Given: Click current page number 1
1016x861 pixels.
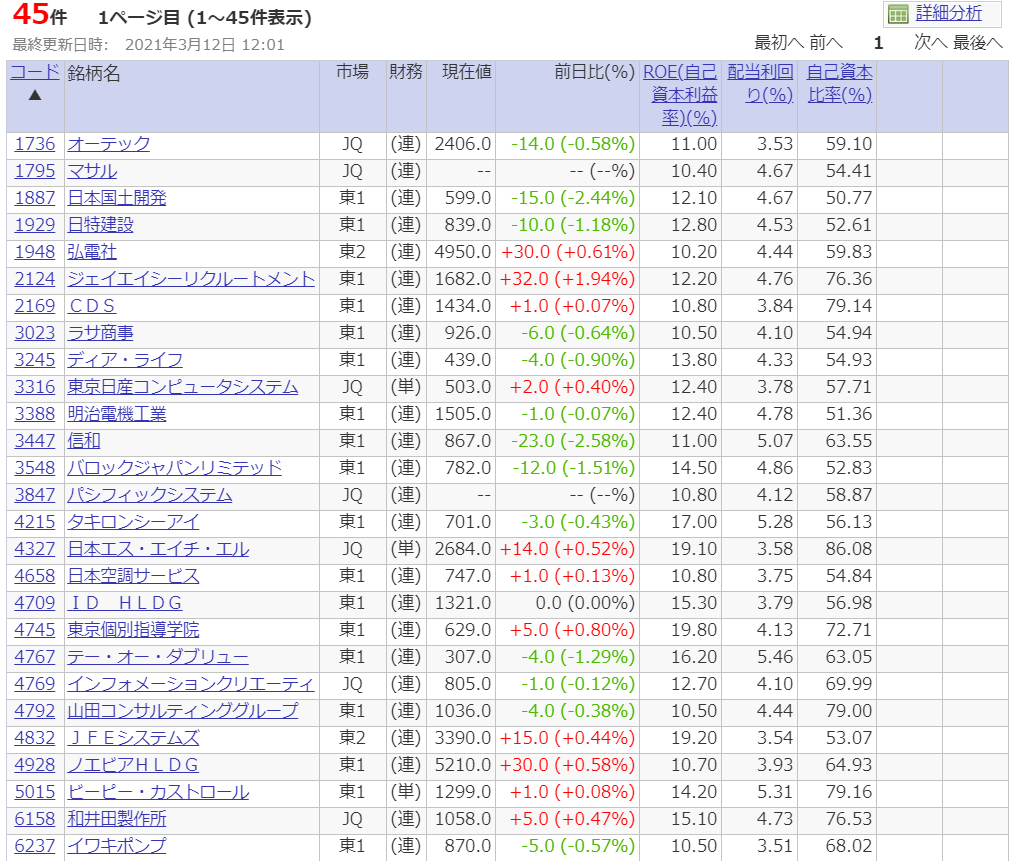Looking at the screenshot, I should (878, 43).
